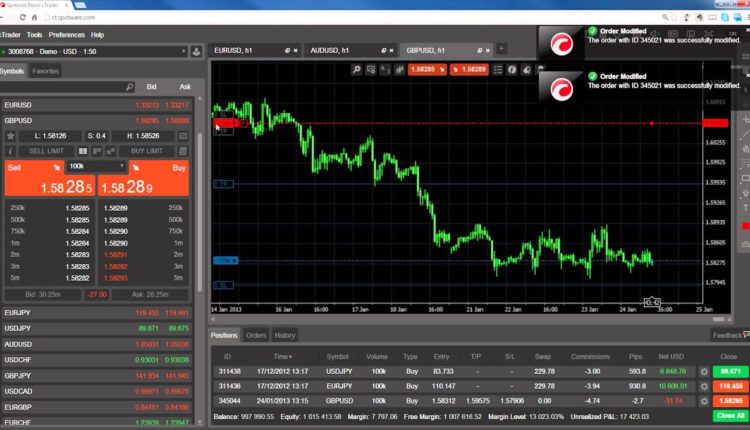Click the blue 100k entry position marker on chart
Screen dimensions: 750x430
tap(225, 261)
